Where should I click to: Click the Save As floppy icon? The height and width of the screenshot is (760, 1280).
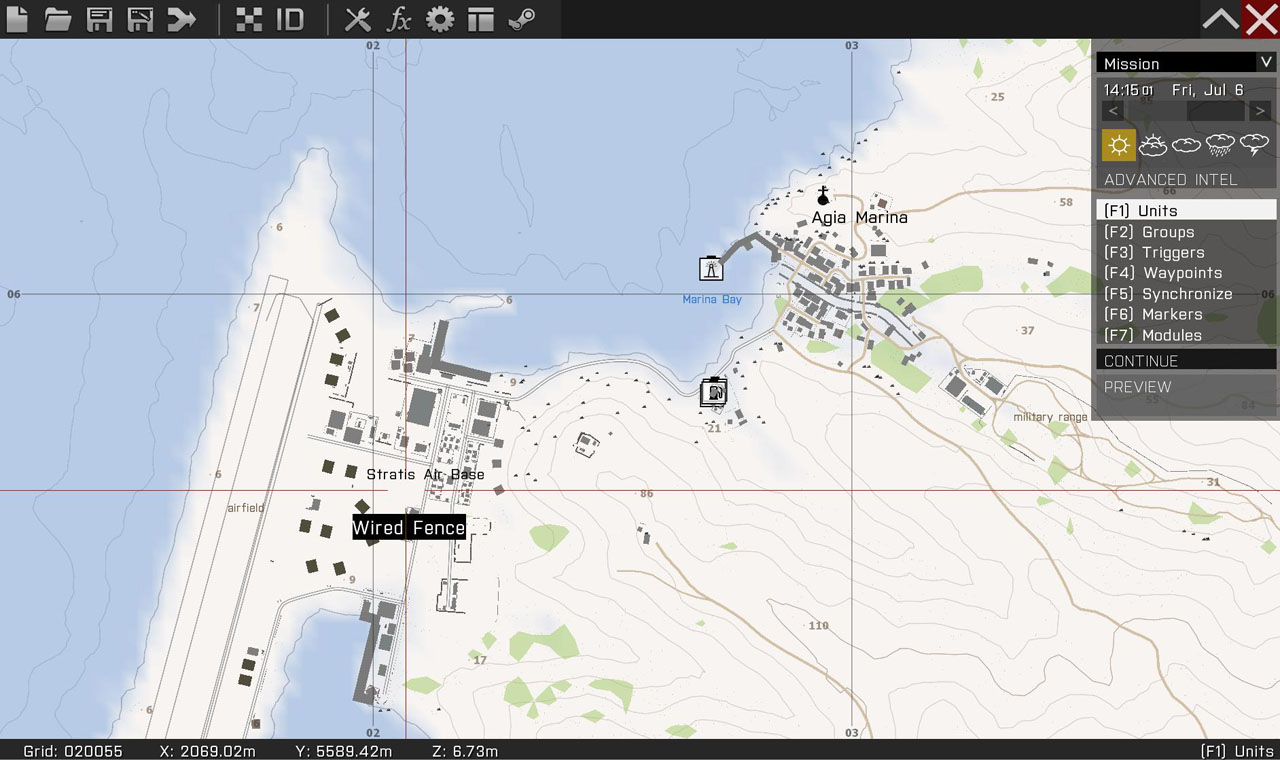[140, 19]
